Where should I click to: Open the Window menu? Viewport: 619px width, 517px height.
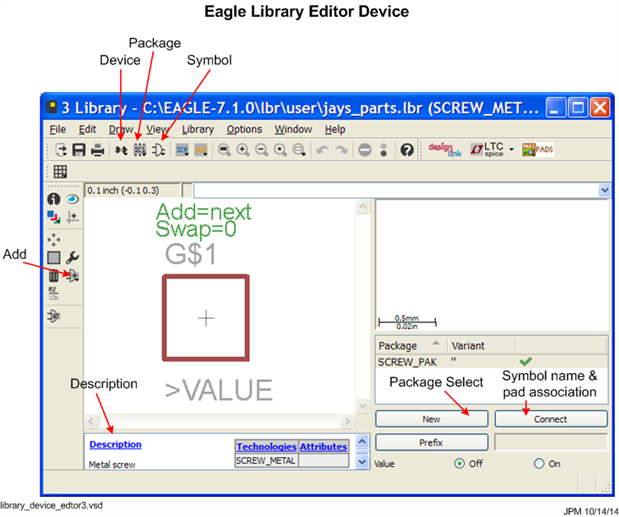coord(293,129)
